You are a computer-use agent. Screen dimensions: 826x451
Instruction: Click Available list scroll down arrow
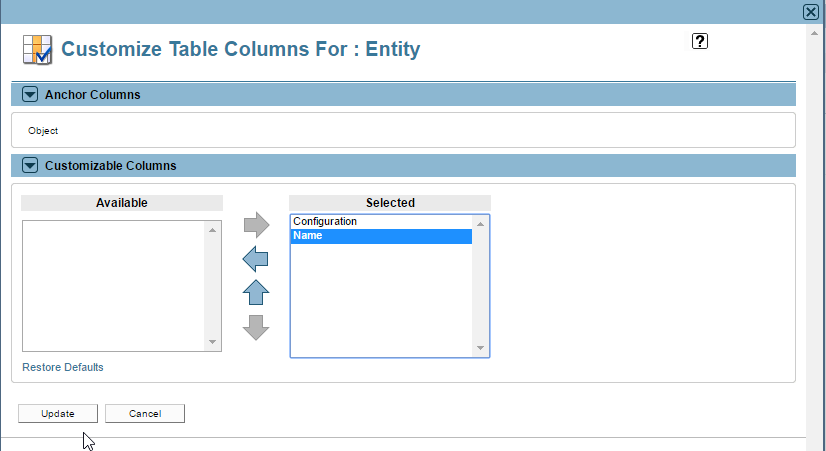[212, 342]
